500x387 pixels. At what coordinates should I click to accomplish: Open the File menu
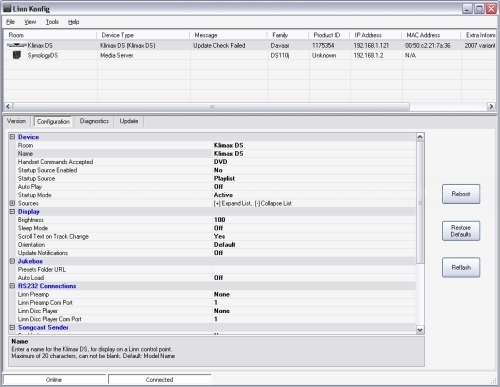point(10,22)
